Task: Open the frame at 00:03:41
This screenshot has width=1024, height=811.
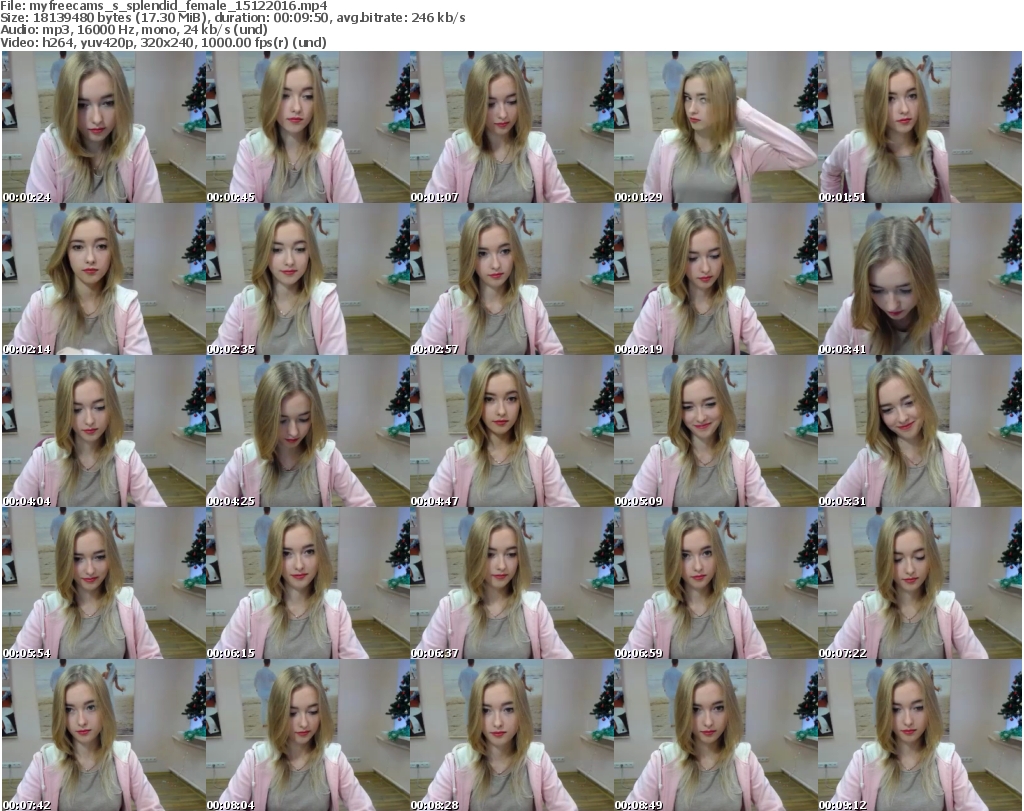Action: point(920,279)
